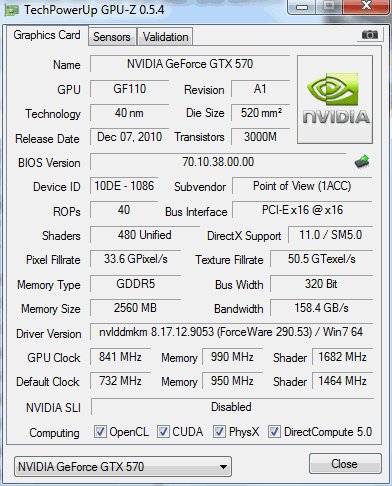The image size is (392, 486).
Task: Click the Bandwidth 158.4 GB/s field
Action: pyautogui.click(x=321, y=308)
